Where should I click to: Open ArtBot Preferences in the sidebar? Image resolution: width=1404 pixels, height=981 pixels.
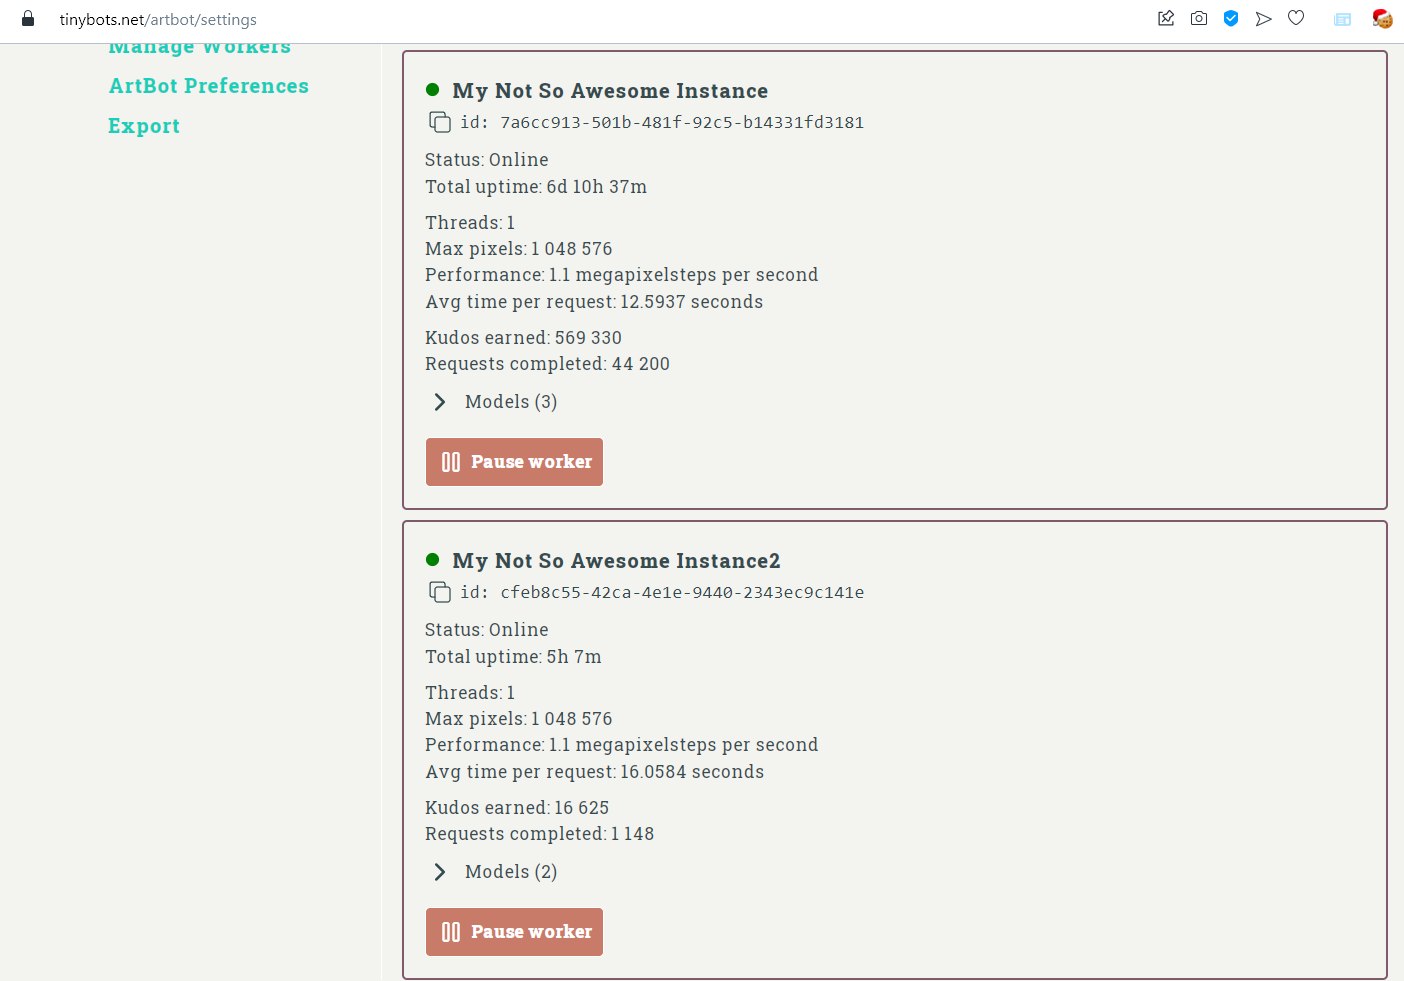(x=209, y=86)
